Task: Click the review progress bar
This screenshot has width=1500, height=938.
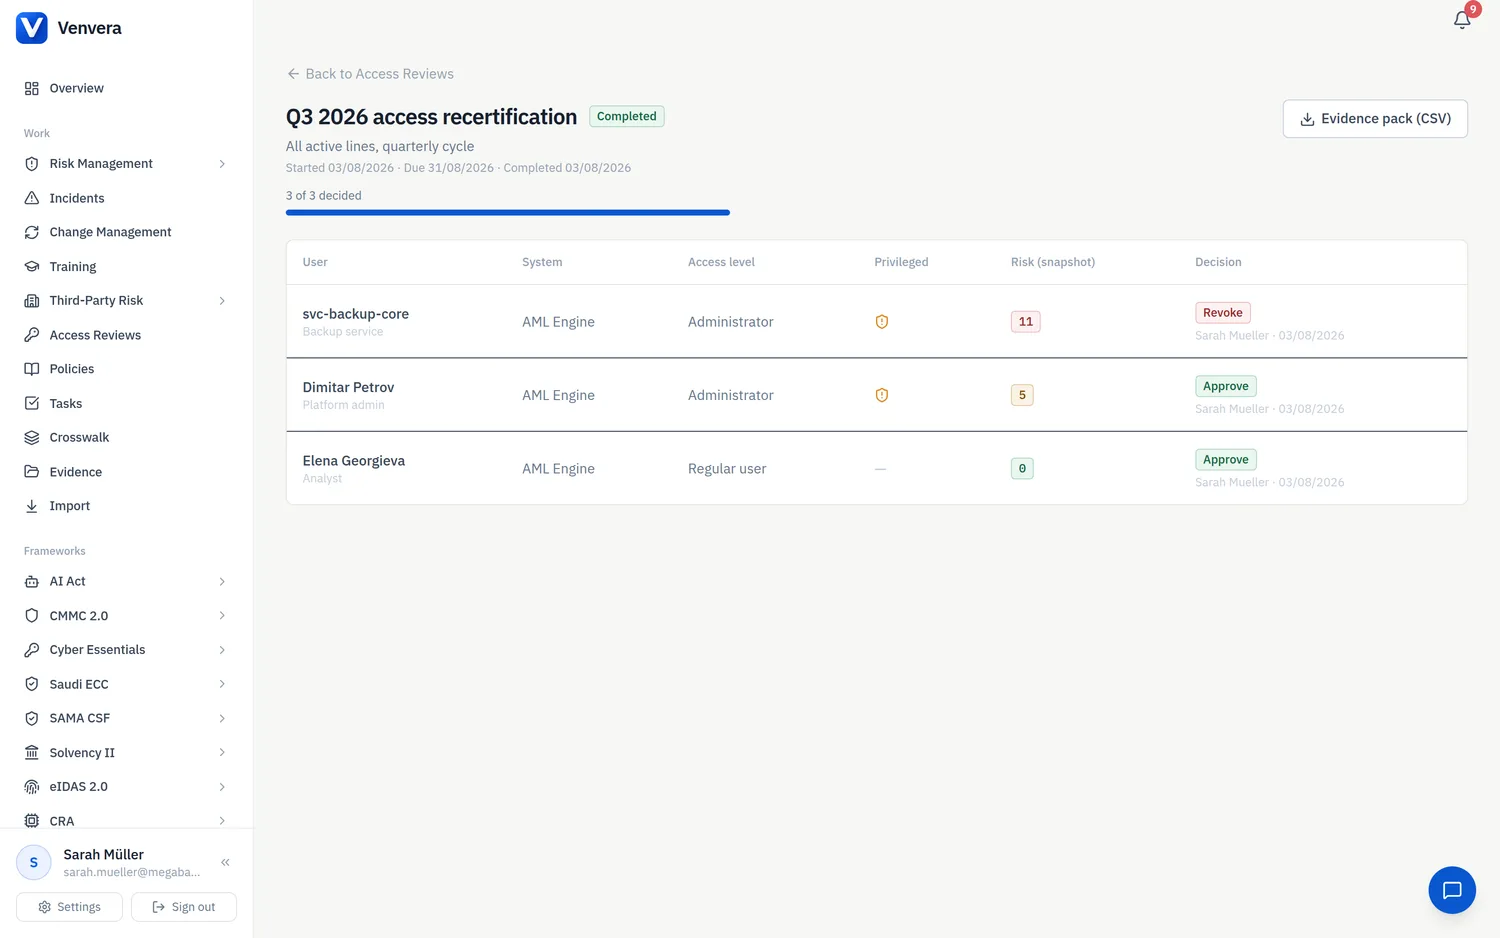Action: click(x=508, y=213)
